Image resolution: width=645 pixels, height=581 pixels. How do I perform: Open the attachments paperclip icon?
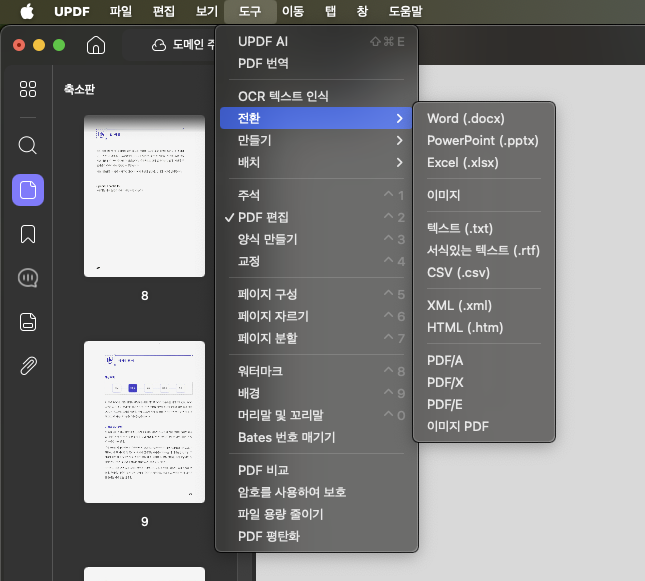point(28,366)
